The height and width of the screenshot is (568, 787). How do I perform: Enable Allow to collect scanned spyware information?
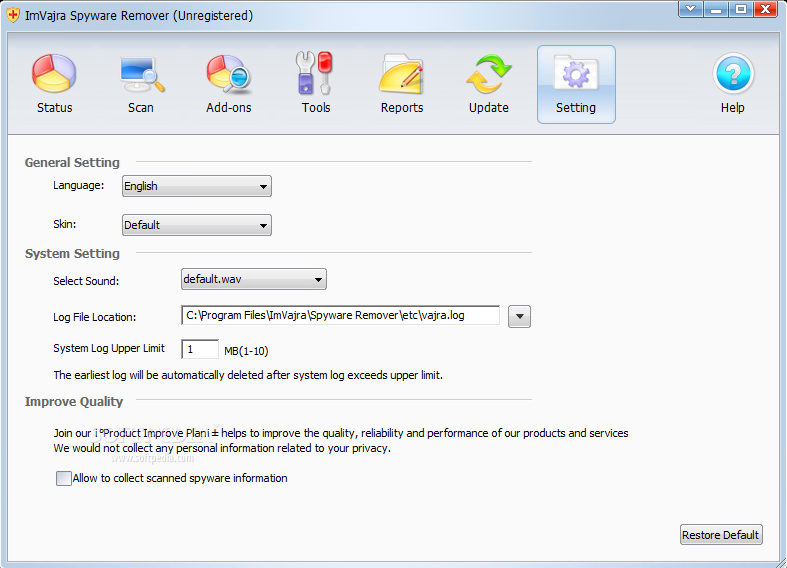click(x=64, y=478)
